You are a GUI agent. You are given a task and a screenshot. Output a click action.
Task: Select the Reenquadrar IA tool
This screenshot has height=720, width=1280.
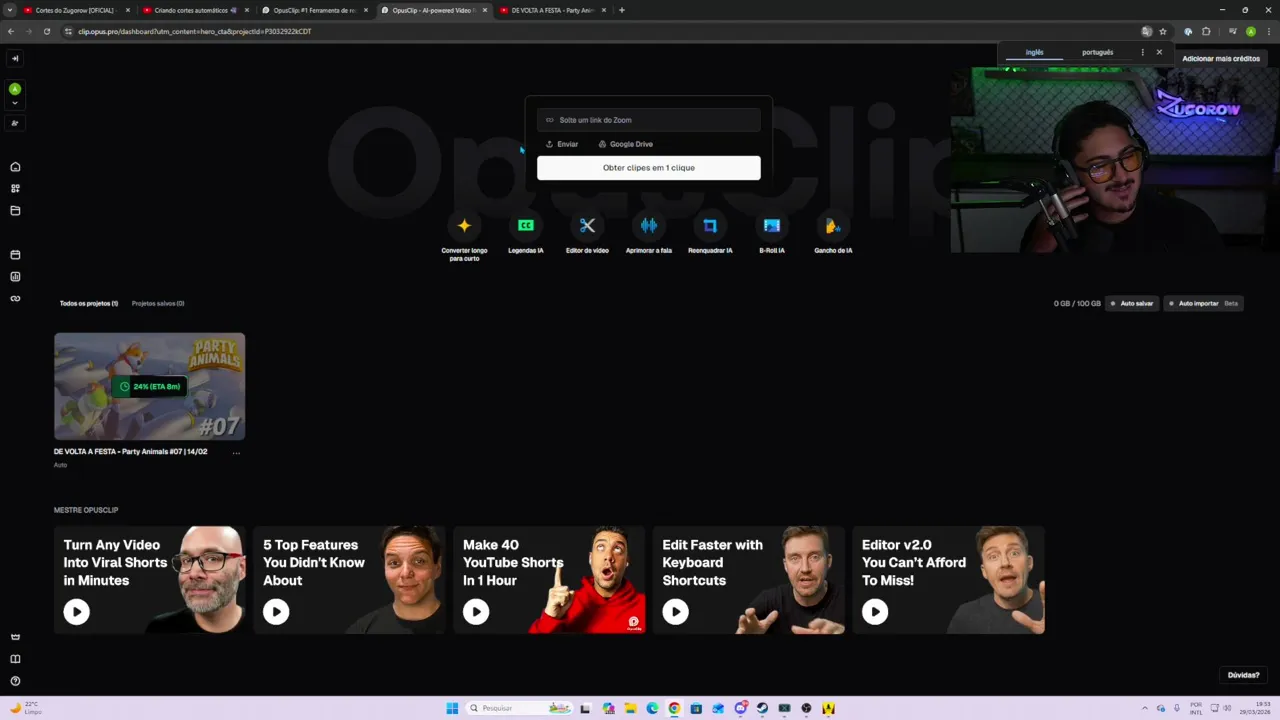tap(710, 234)
